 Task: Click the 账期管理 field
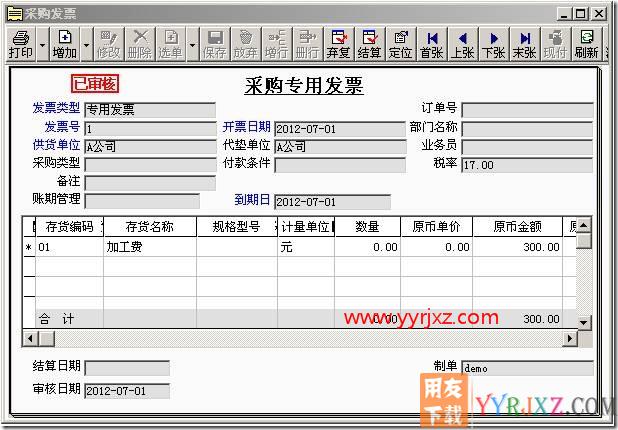click(x=142, y=201)
